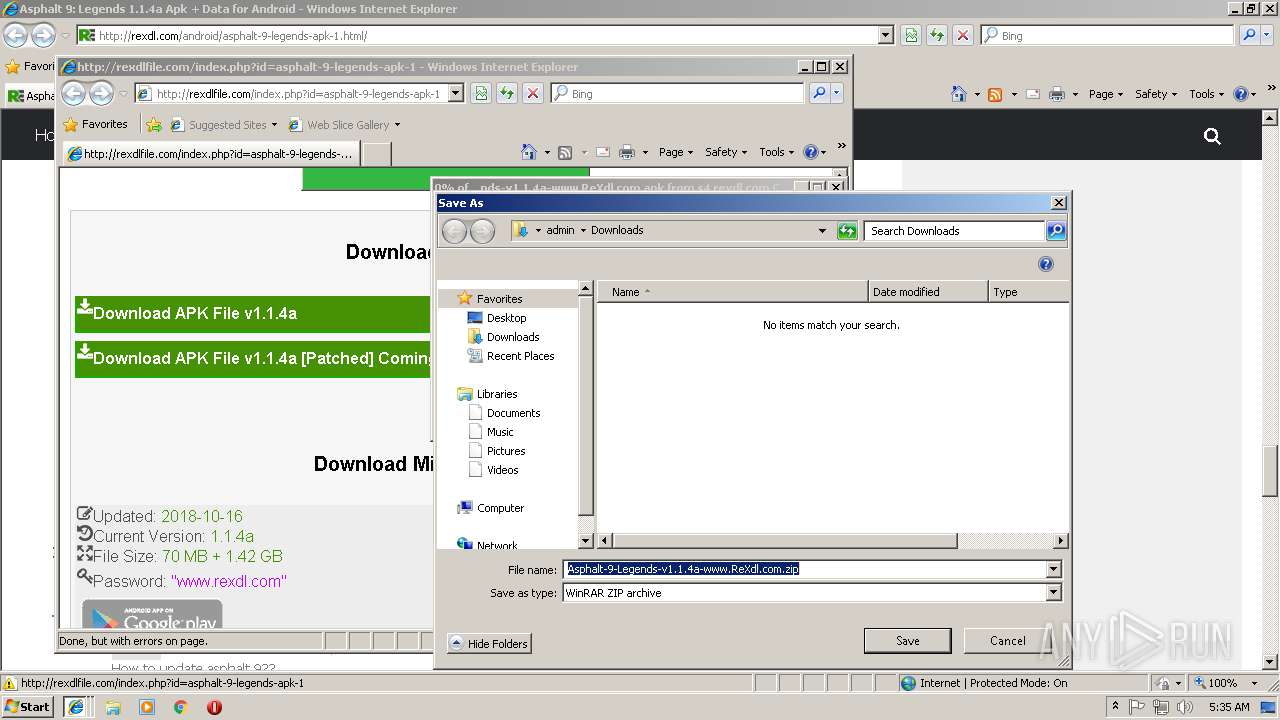The width and height of the screenshot is (1280, 720).
Task: Click Start button on taskbar
Action: [27, 706]
